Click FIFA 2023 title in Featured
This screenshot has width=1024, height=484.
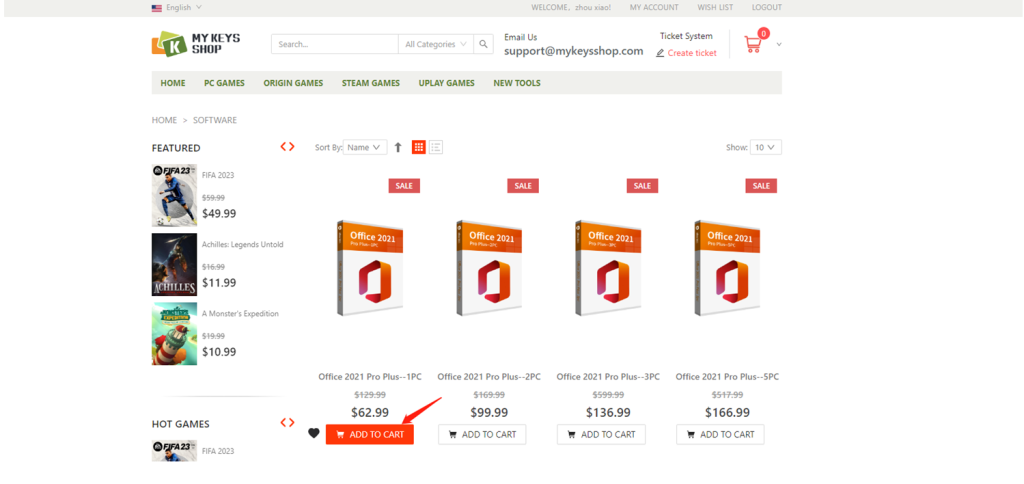coord(218,175)
